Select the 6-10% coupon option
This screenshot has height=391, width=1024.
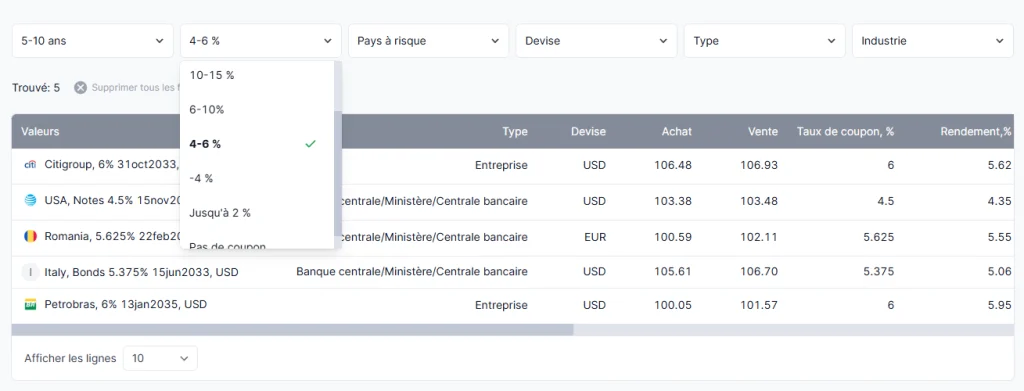(257, 110)
